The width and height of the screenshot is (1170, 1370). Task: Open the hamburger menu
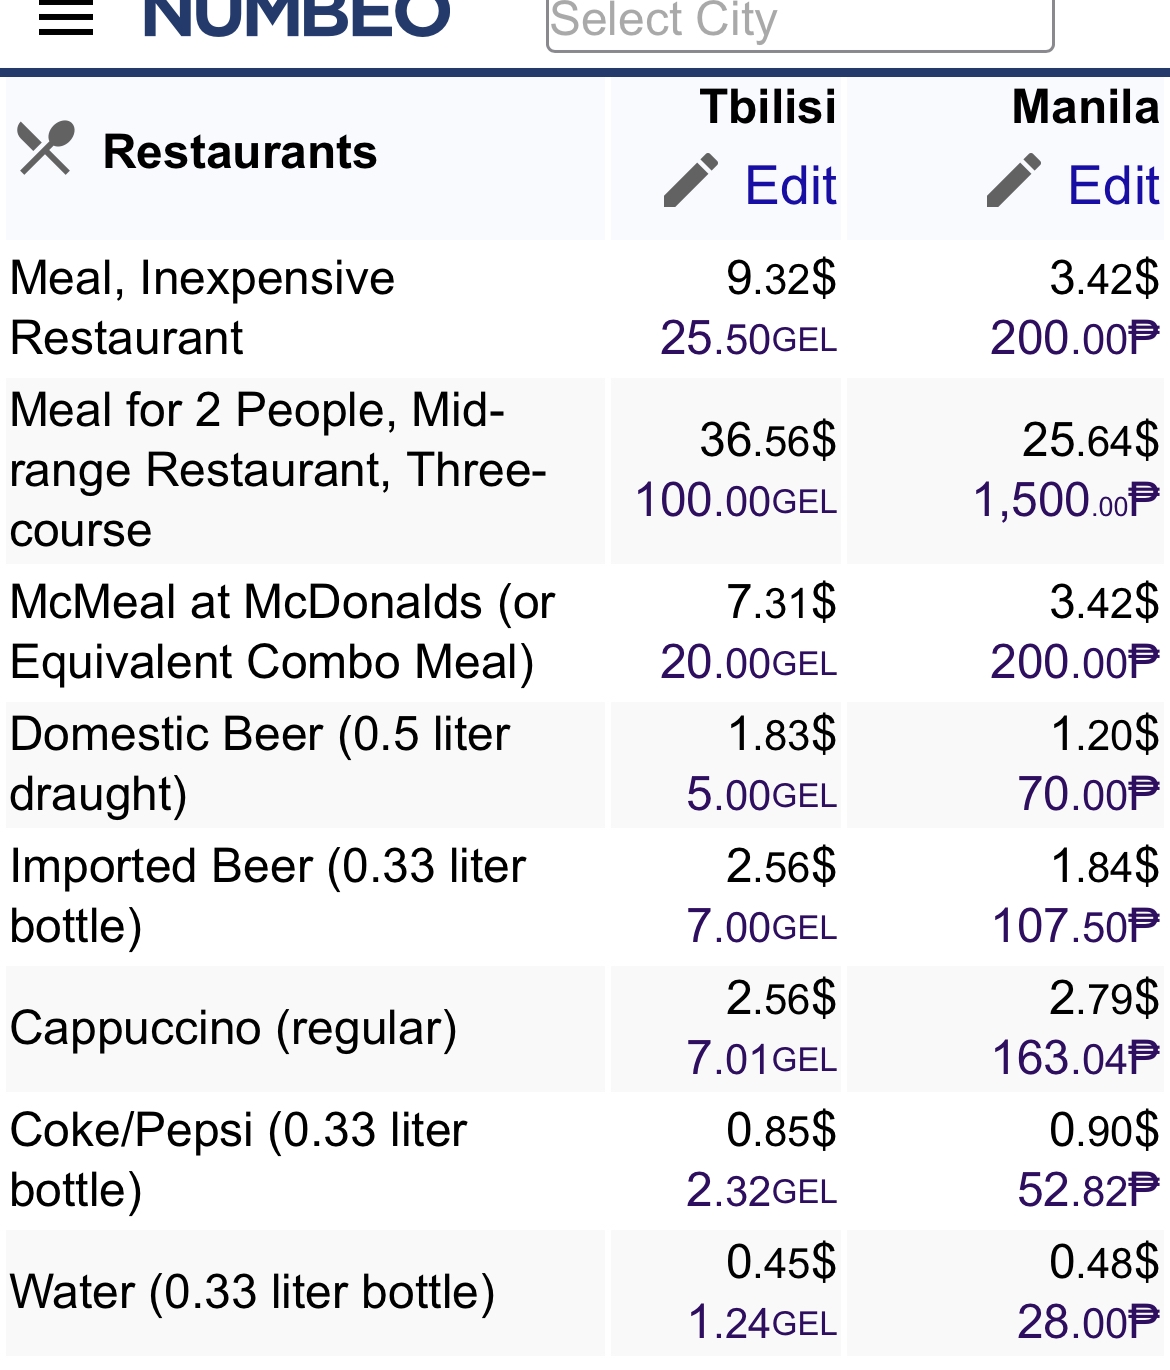click(x=66, y=18)
